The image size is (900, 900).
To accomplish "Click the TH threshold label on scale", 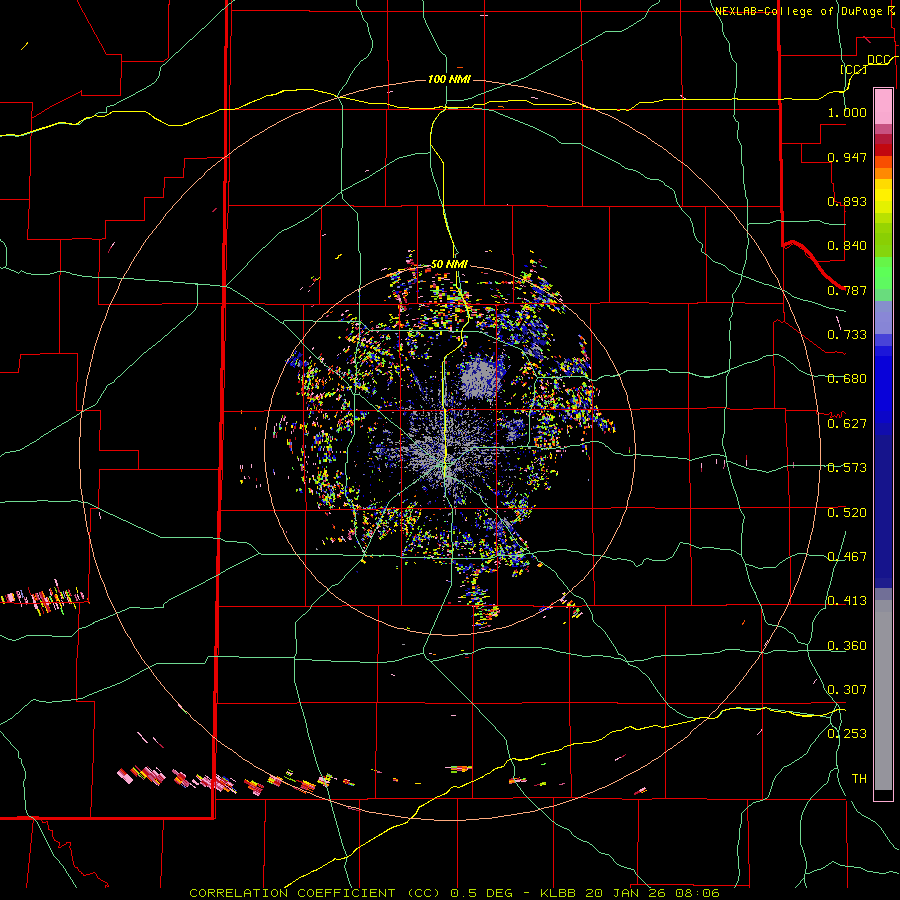I will (x=859, y=778).
